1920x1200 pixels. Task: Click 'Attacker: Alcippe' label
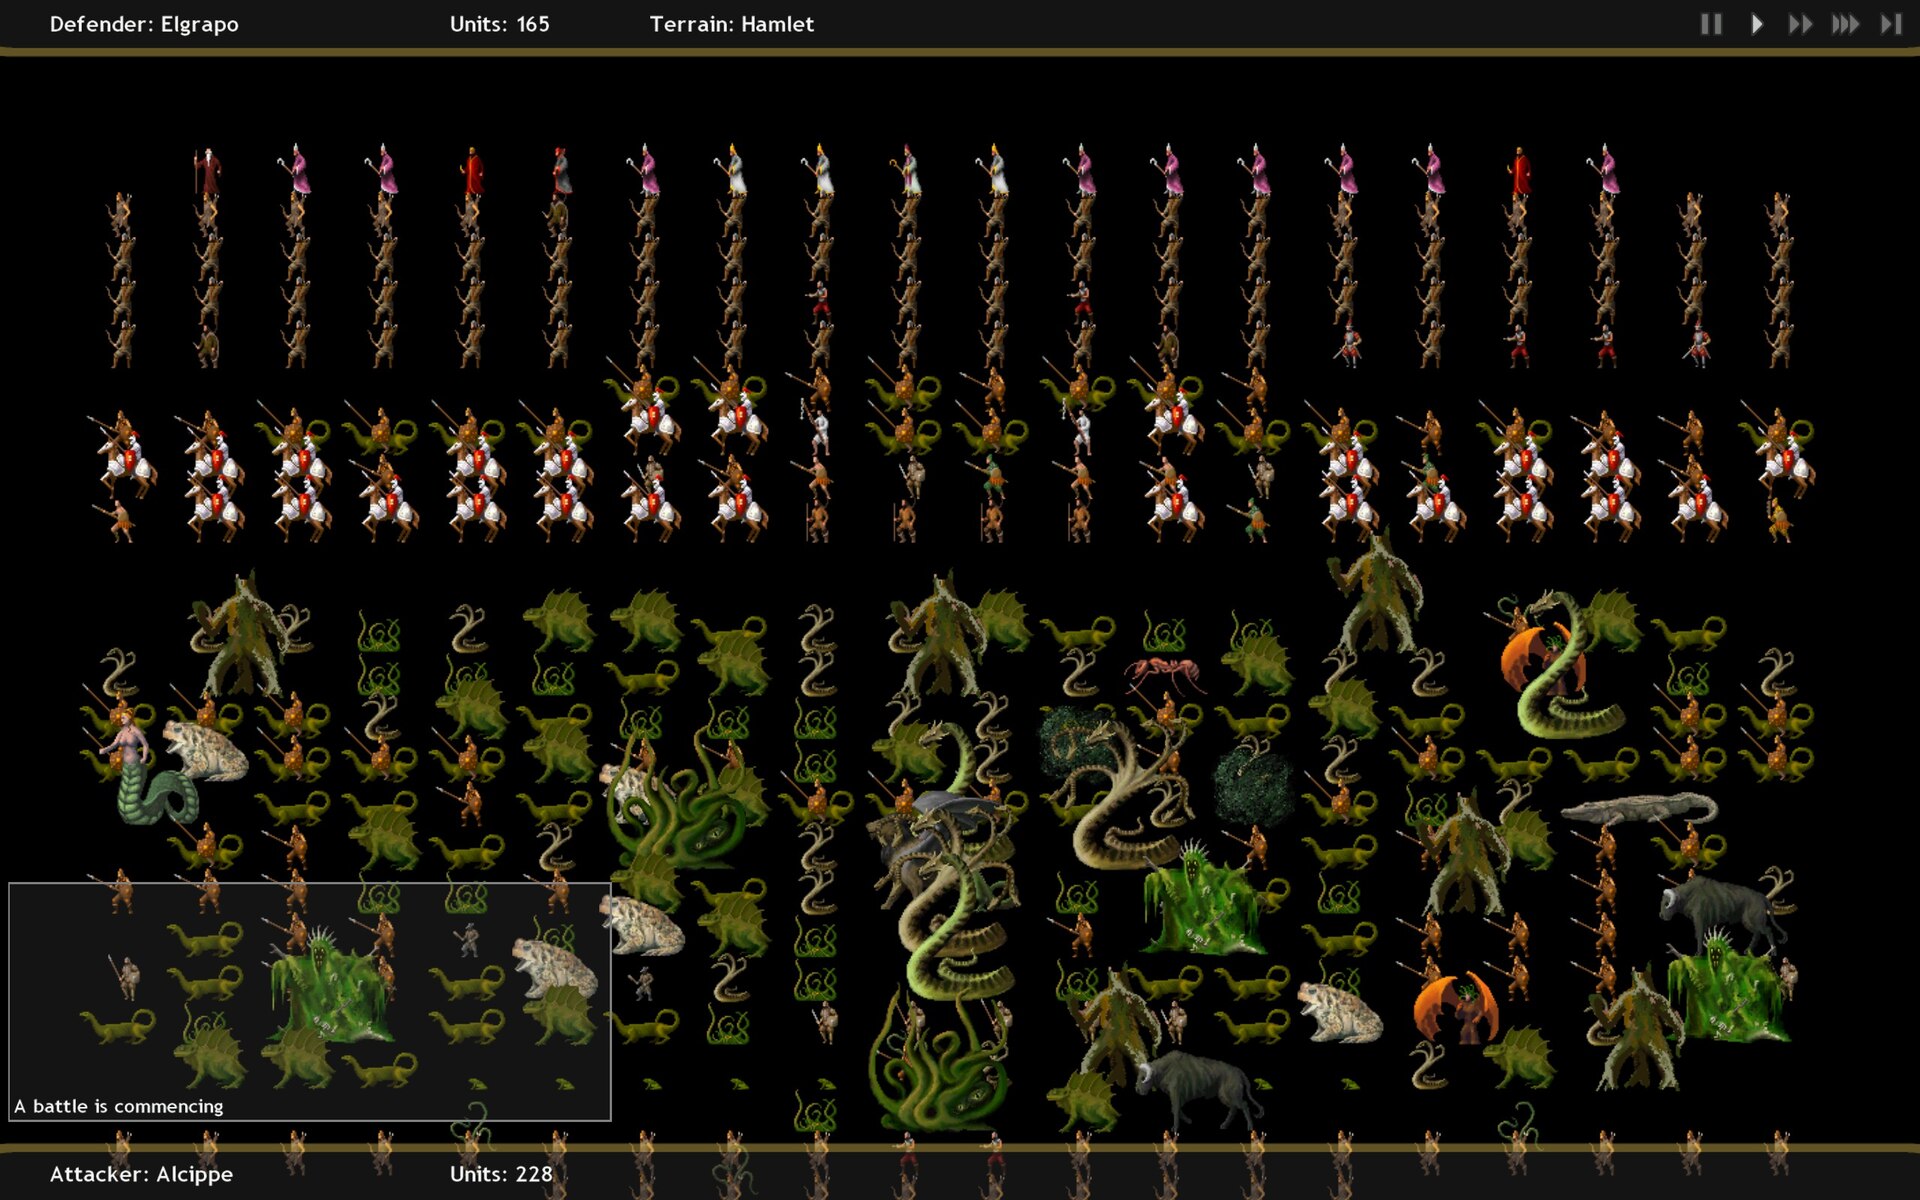pos(141,1174)
